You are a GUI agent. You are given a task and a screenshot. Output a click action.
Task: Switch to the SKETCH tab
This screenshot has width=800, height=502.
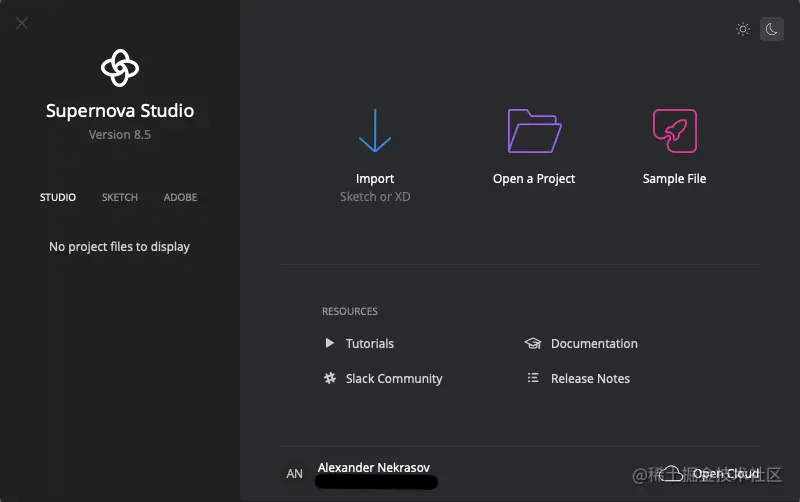120,197
